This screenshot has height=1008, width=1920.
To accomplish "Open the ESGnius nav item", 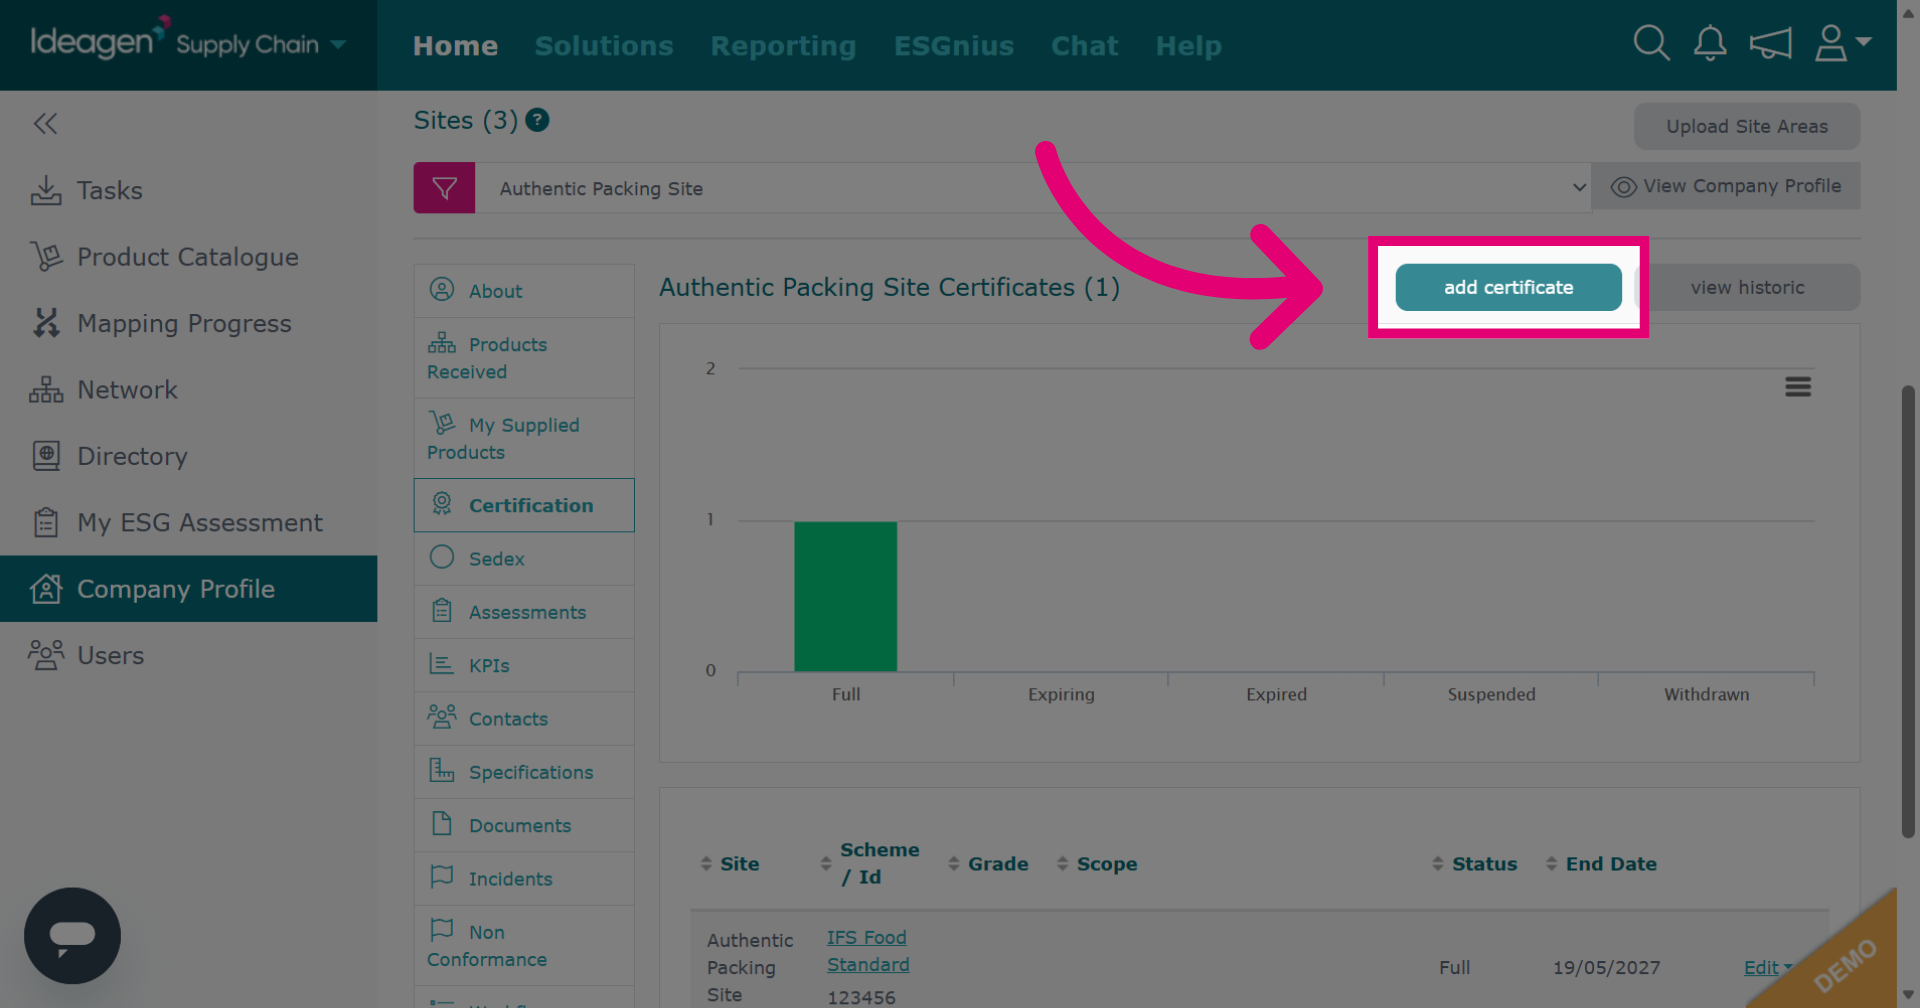I will coord(954,46).
